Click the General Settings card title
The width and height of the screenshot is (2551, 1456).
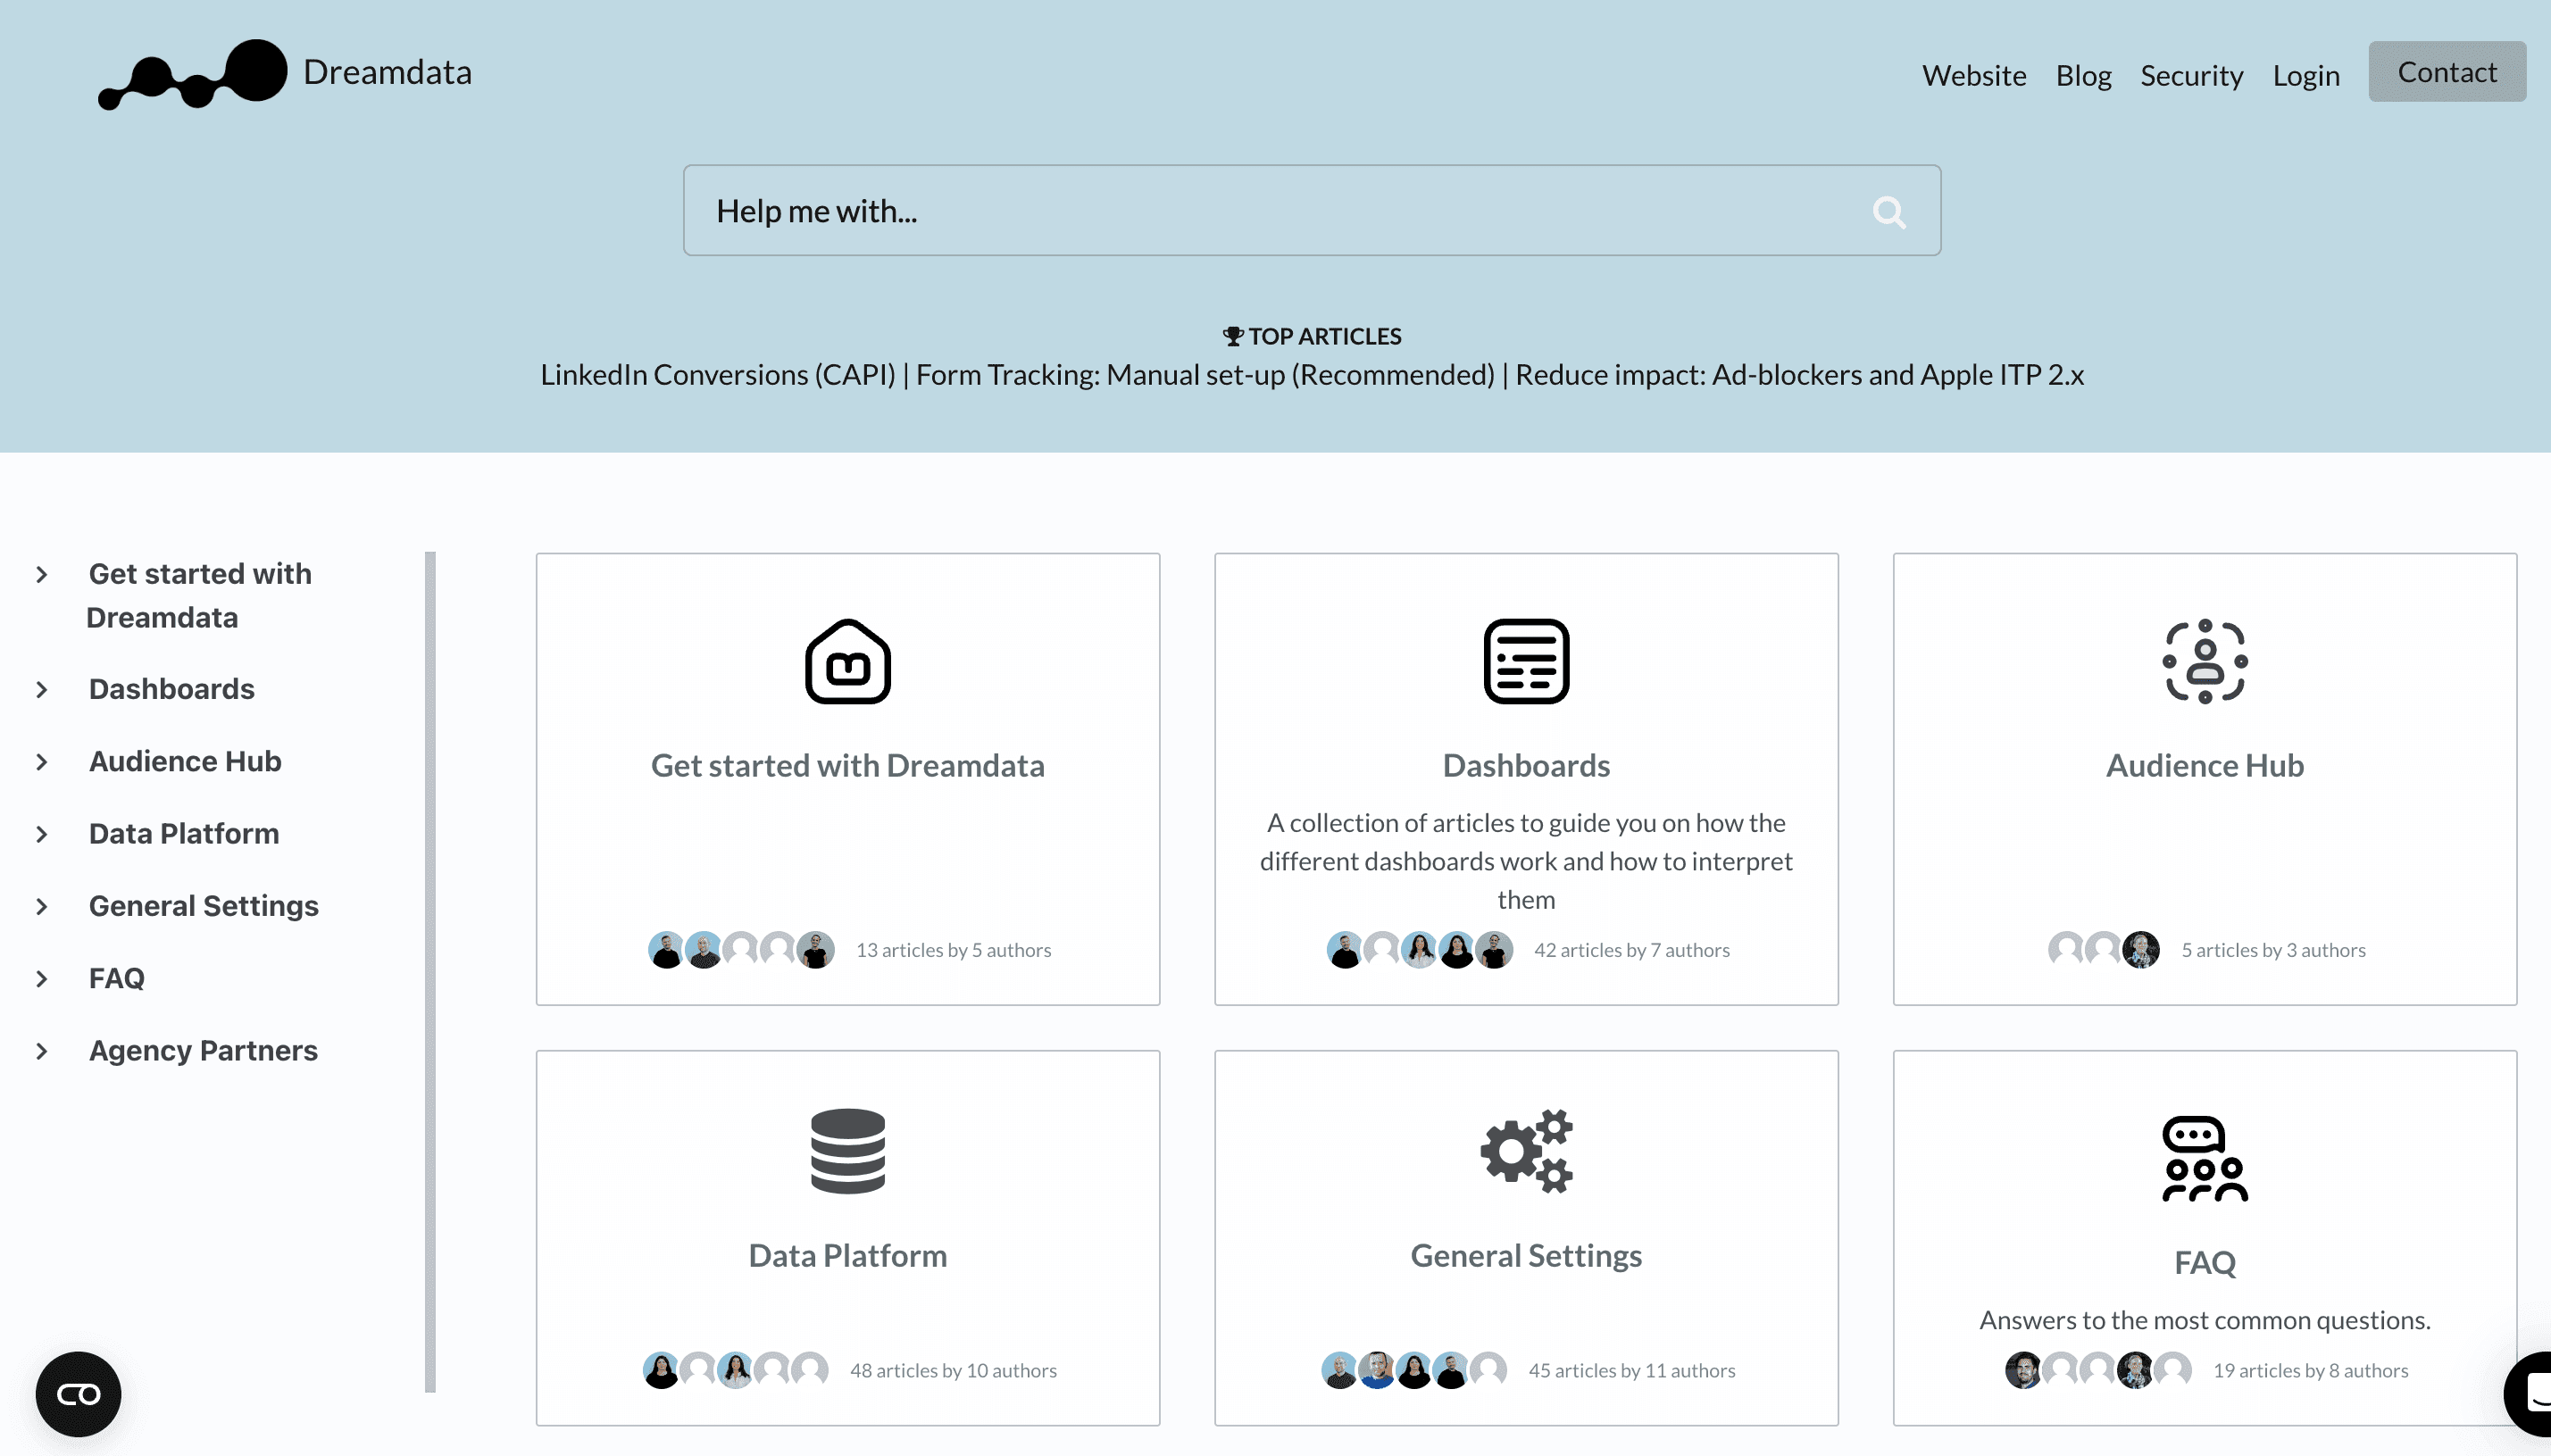[x=1526, y=1256]
